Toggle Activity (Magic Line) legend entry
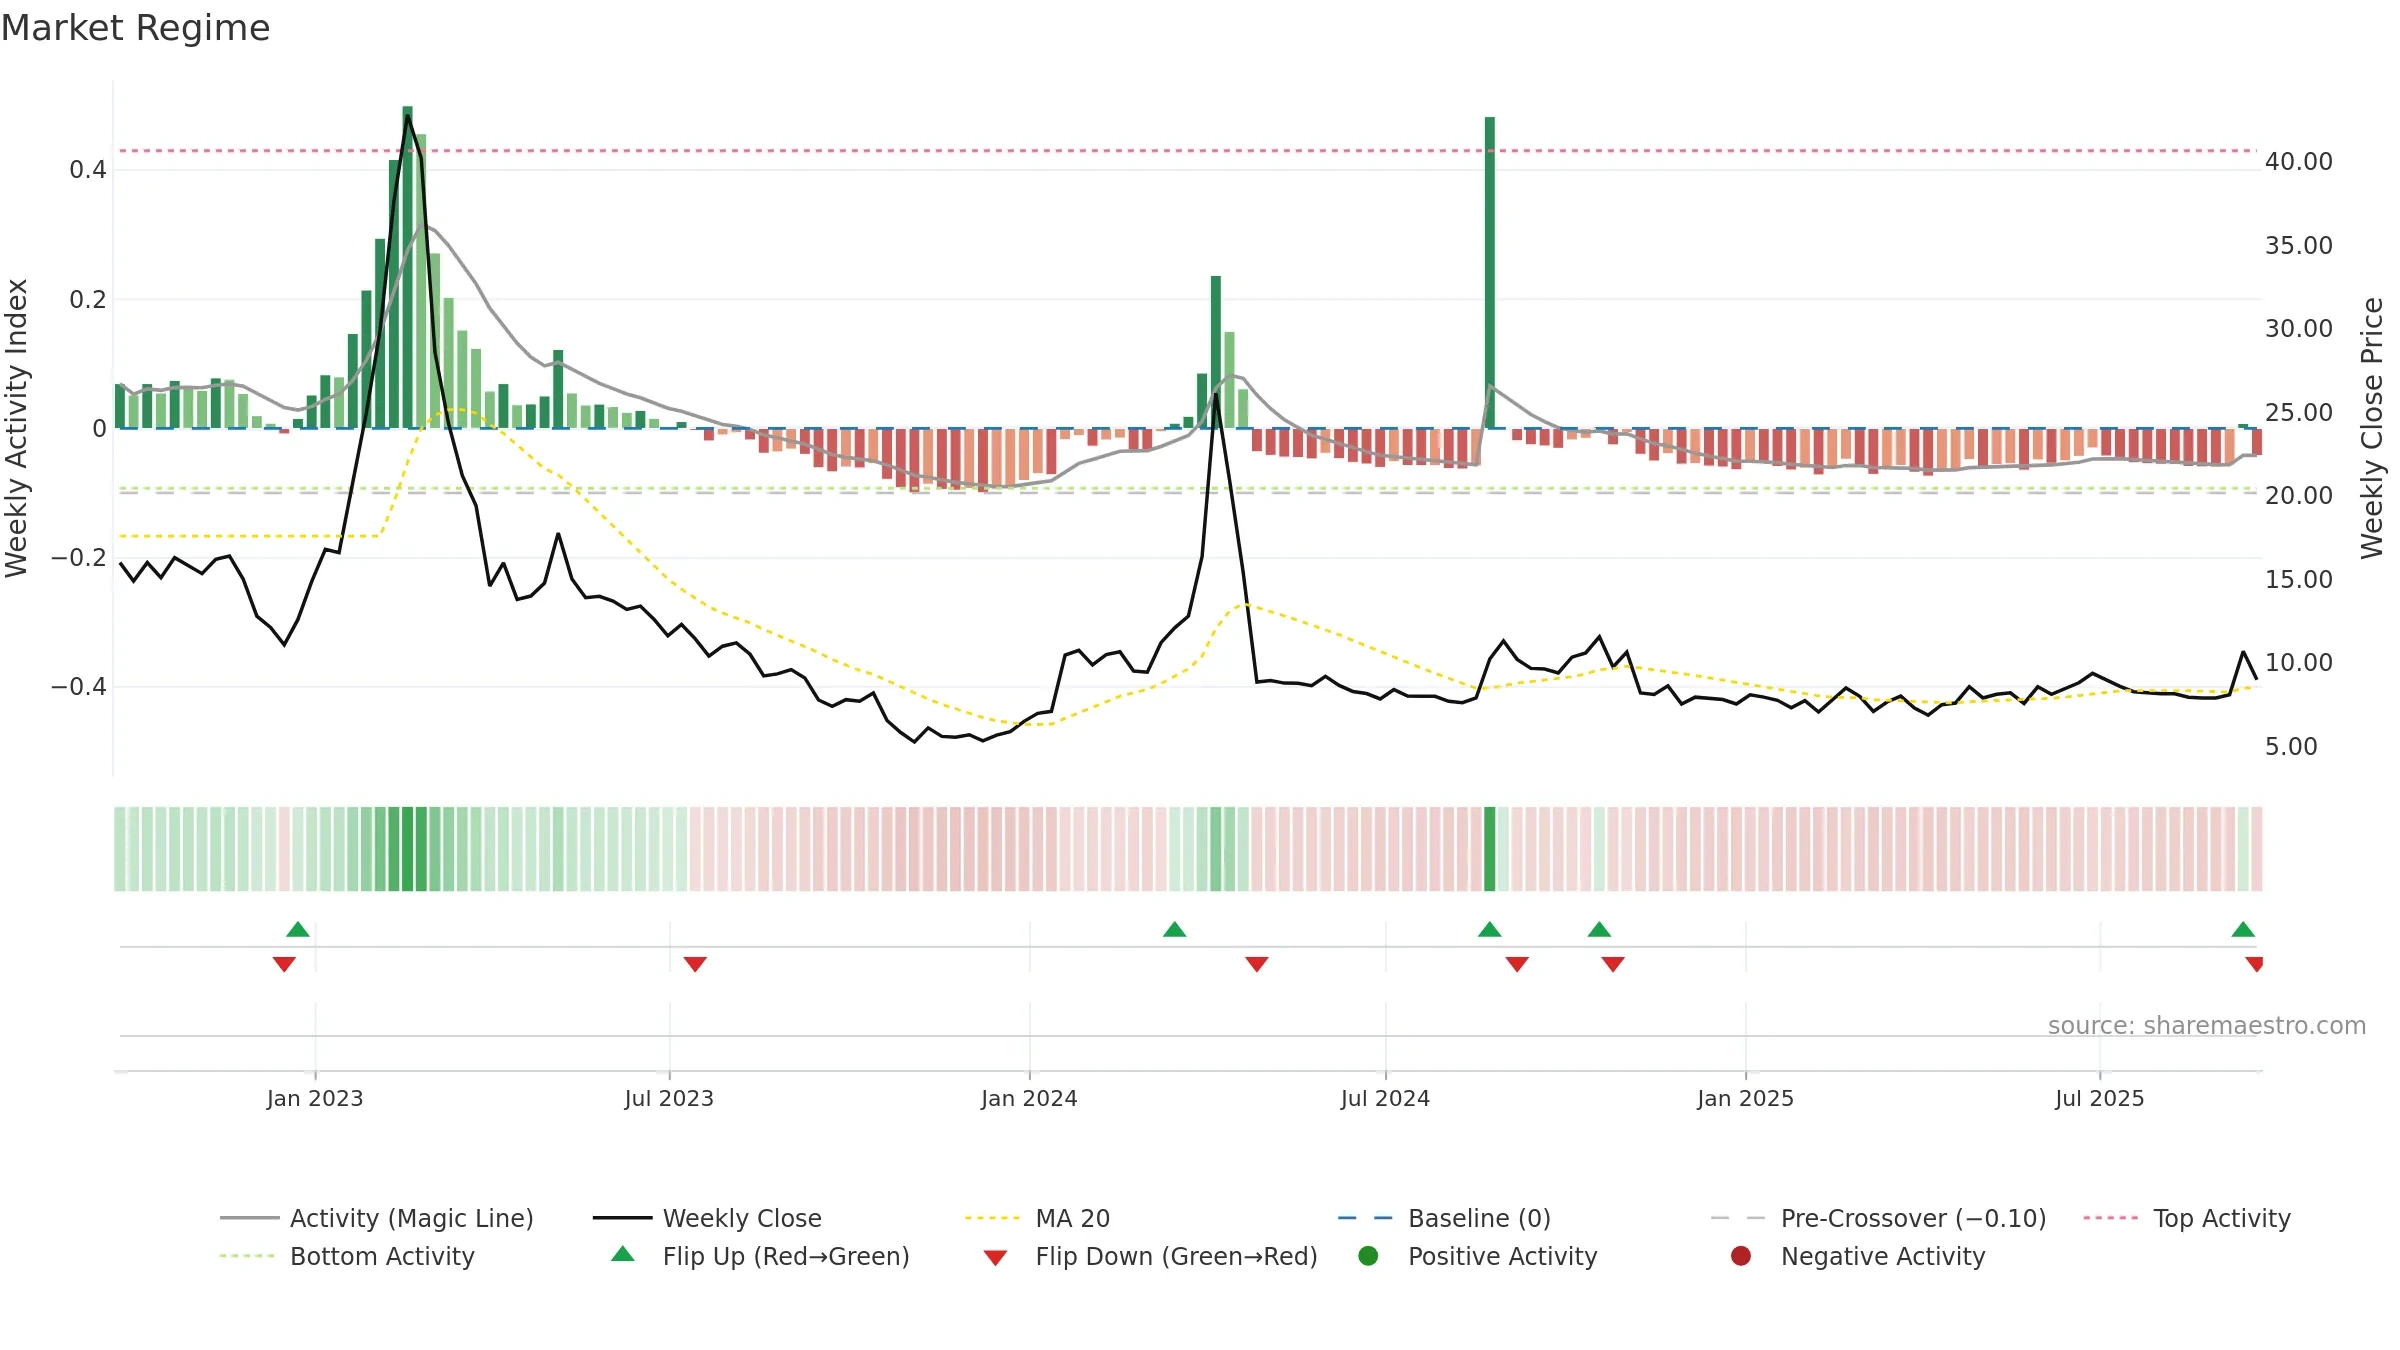This screenshot has height=1350, width=2400. pos(377,1218)
